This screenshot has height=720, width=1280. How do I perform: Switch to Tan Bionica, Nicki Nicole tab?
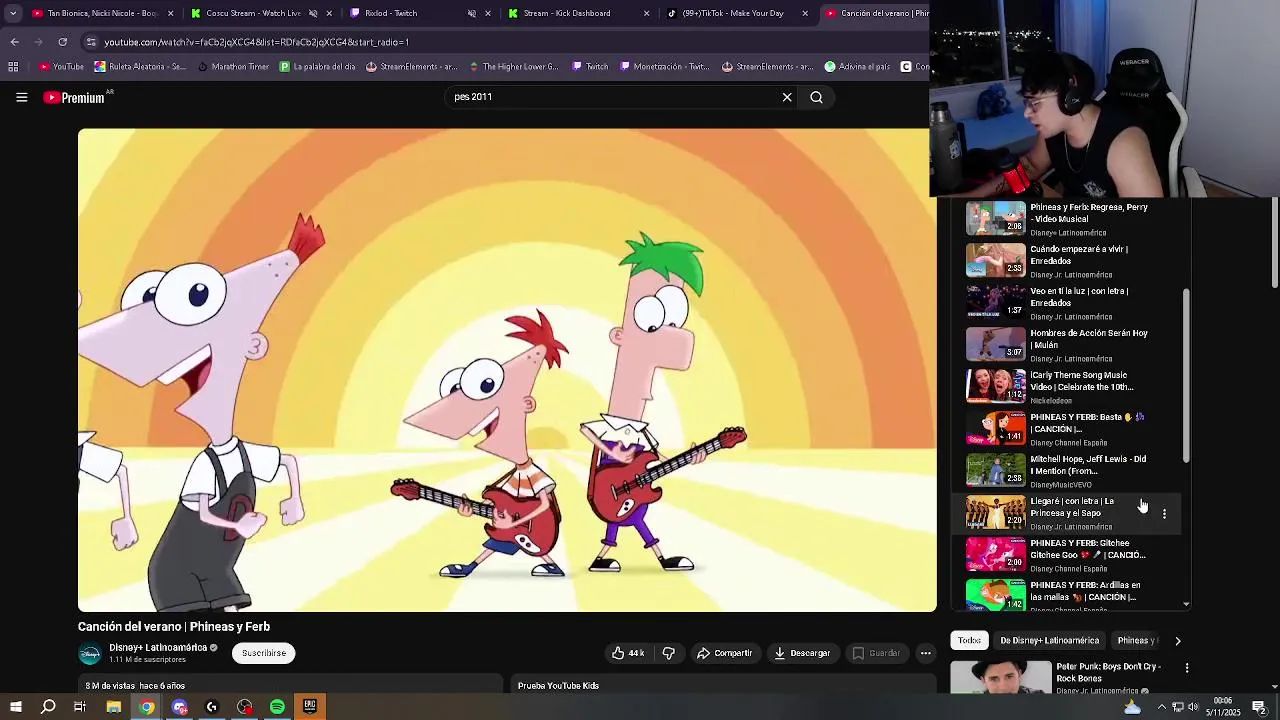pos(102,13)
